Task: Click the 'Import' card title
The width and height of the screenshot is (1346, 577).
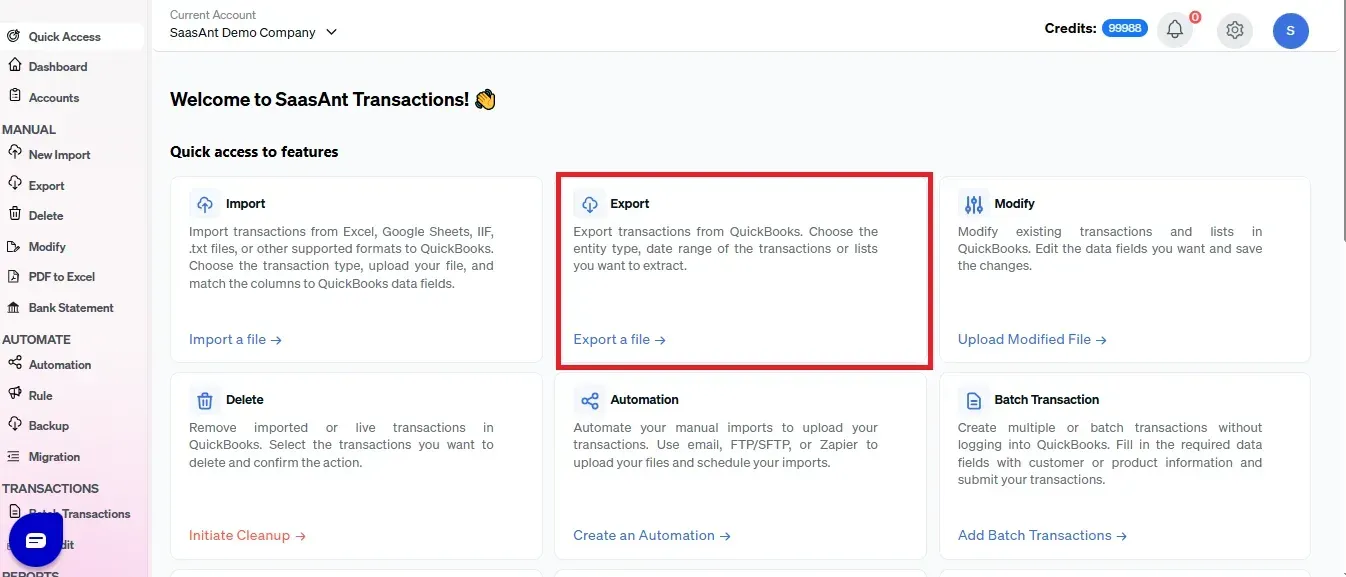Action: 245,204
